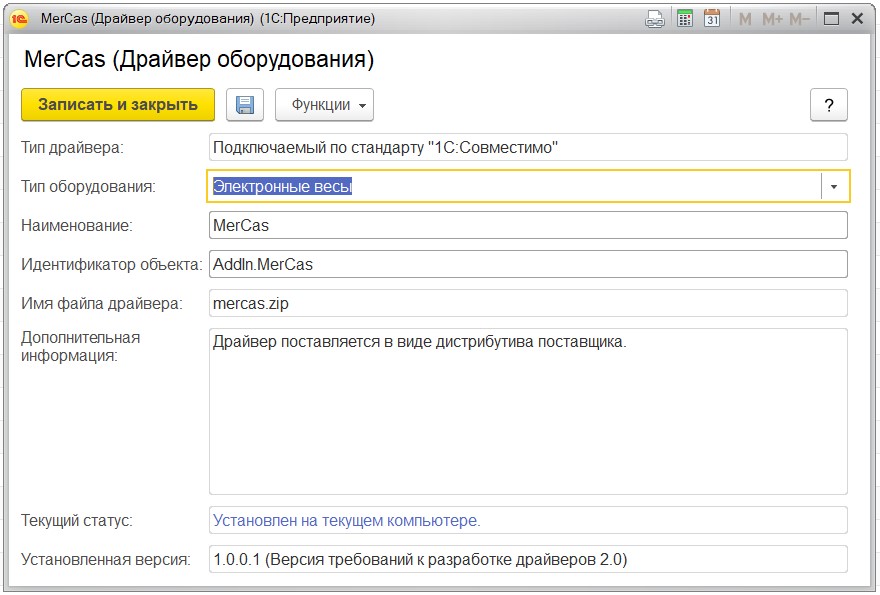880x595 pixels.
Task: Click the Дополнительная информация text area
Action: [528, 410]
